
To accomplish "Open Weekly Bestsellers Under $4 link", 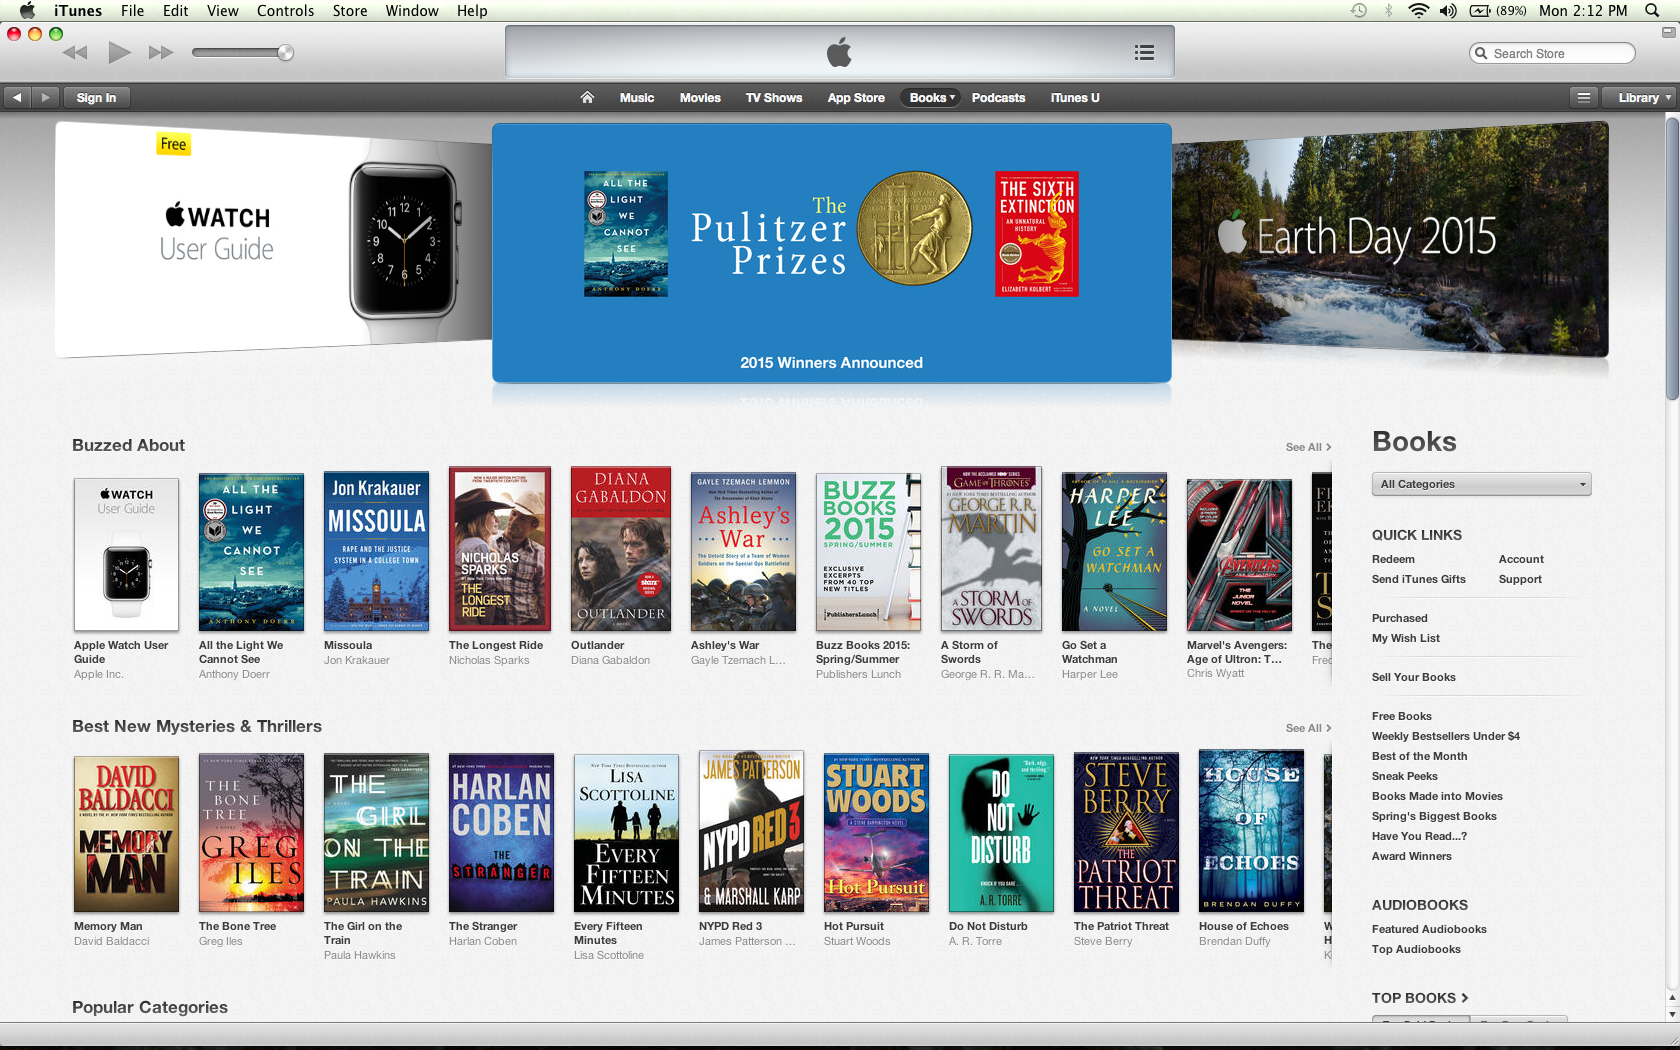I will pos(1445,737).
